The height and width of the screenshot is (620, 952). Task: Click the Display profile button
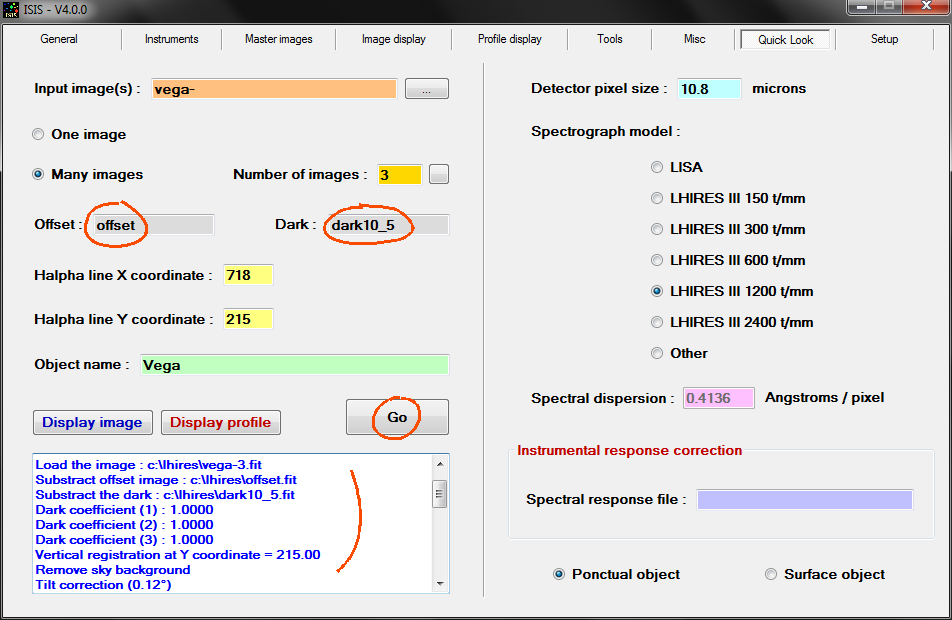click(220, 422)
